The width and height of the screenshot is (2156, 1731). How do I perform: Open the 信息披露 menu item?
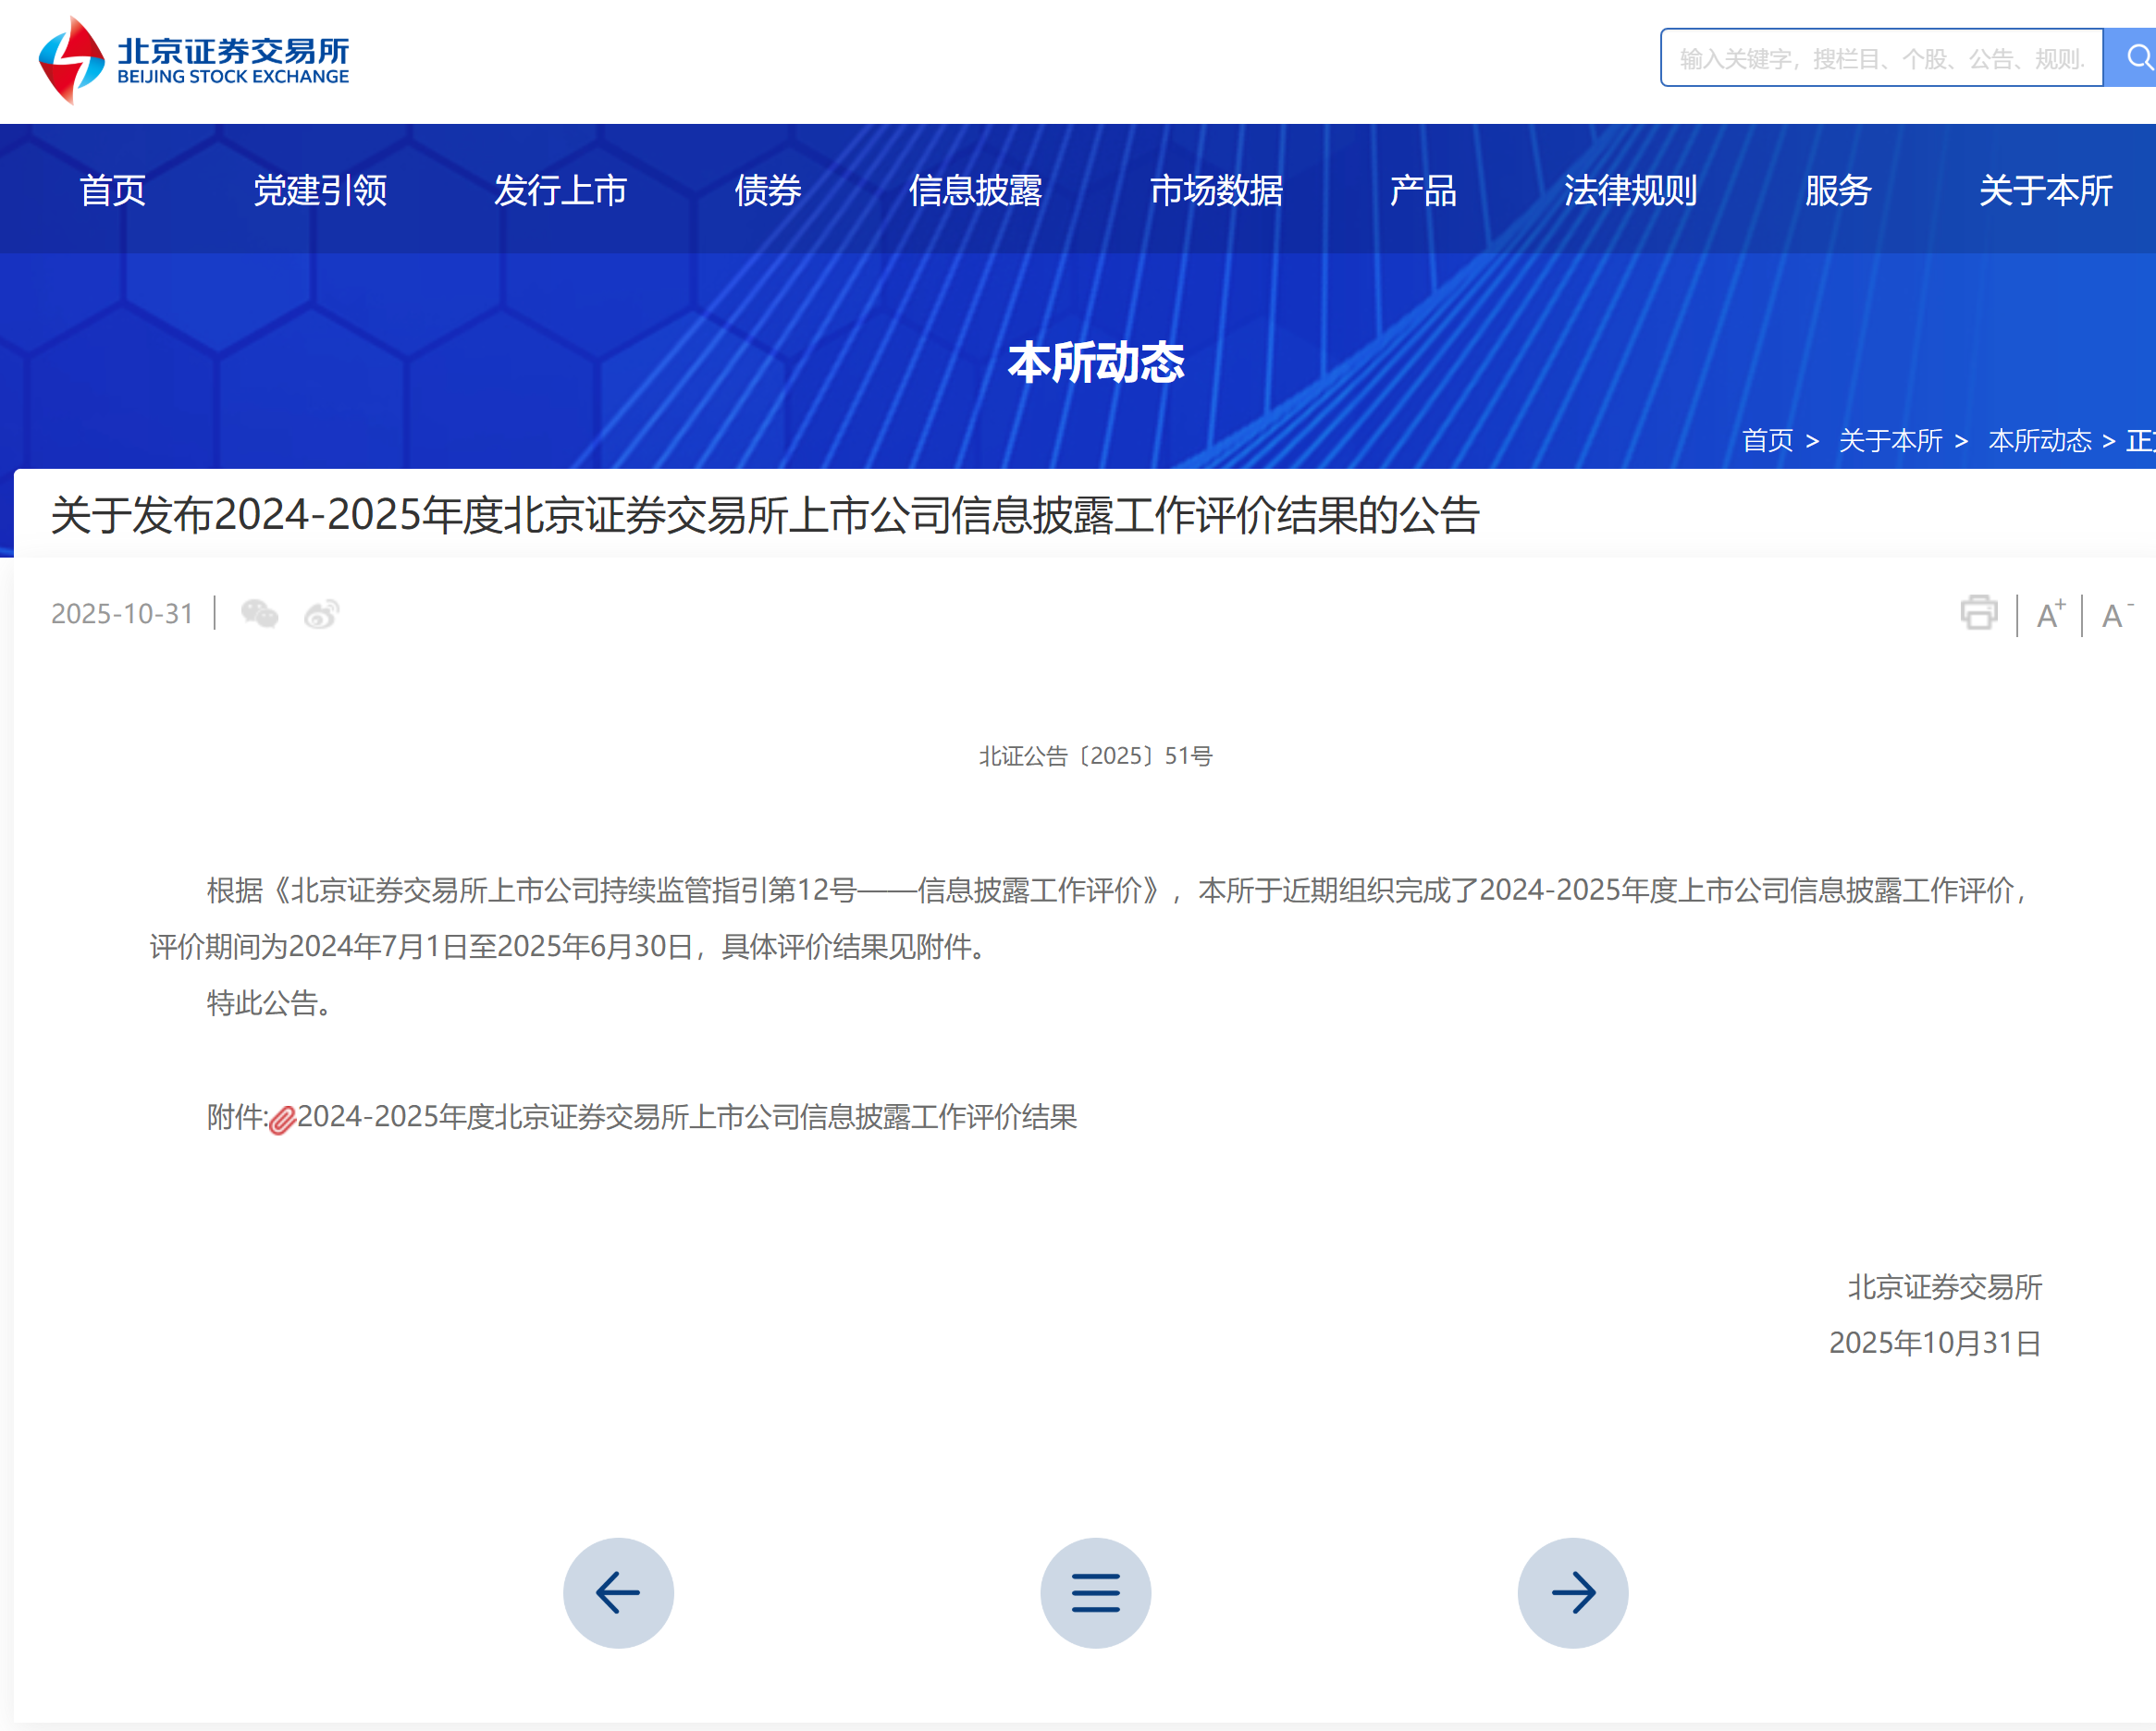click(x=975, y=190)
